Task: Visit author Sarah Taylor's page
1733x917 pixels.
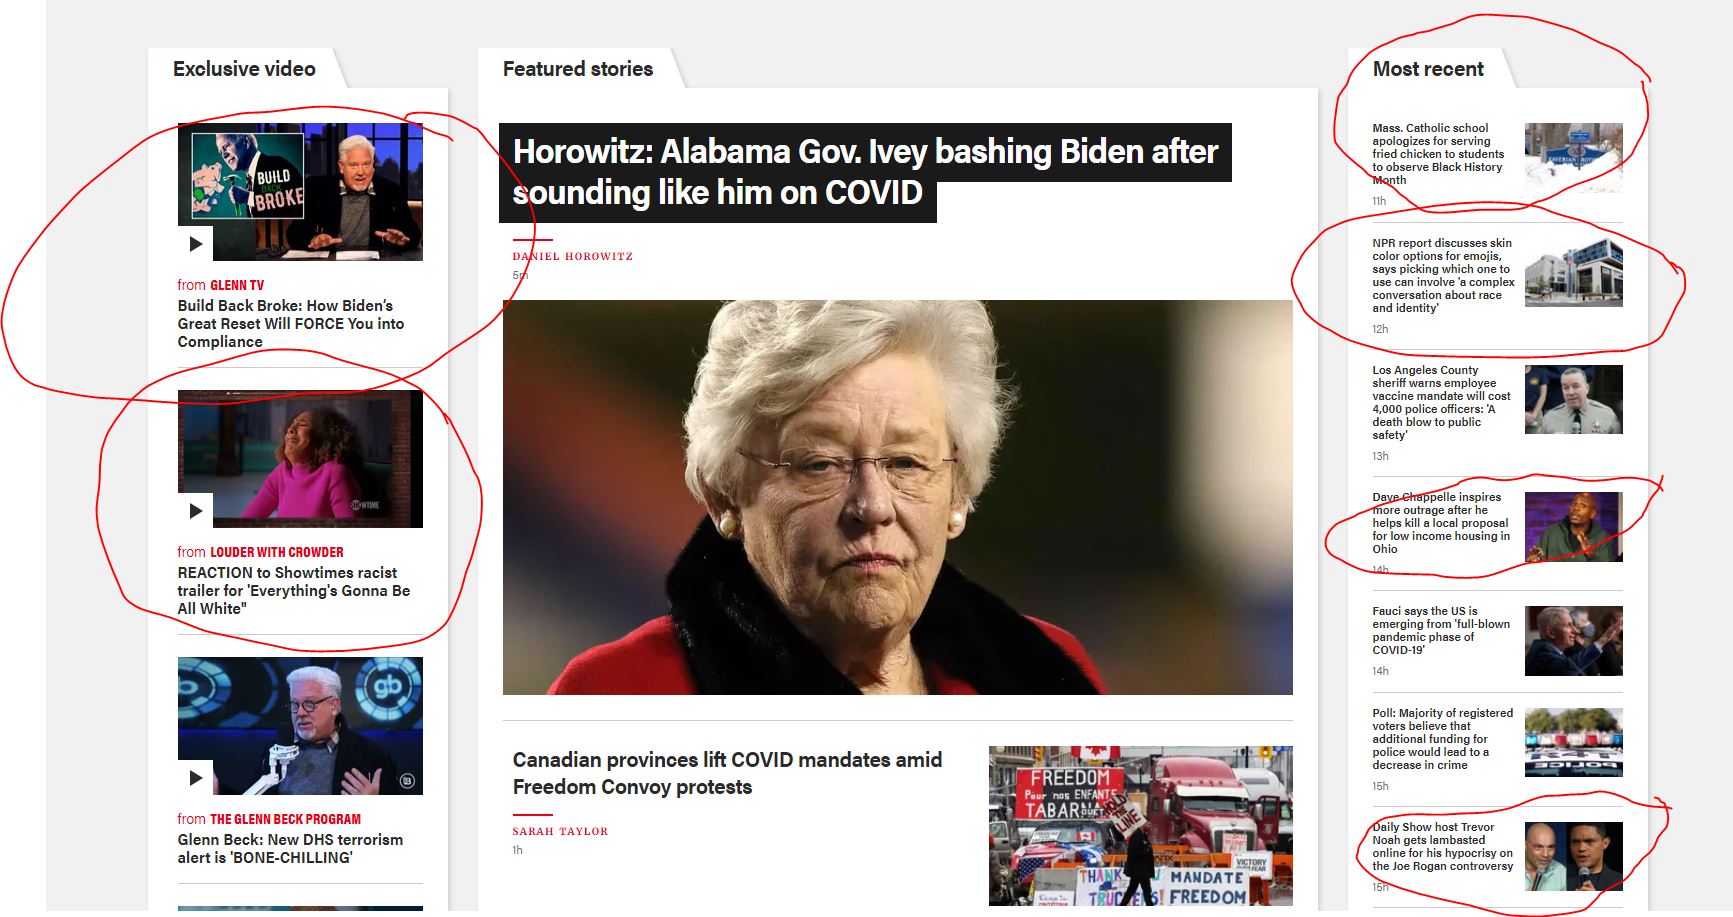Action: click(560, 831)
